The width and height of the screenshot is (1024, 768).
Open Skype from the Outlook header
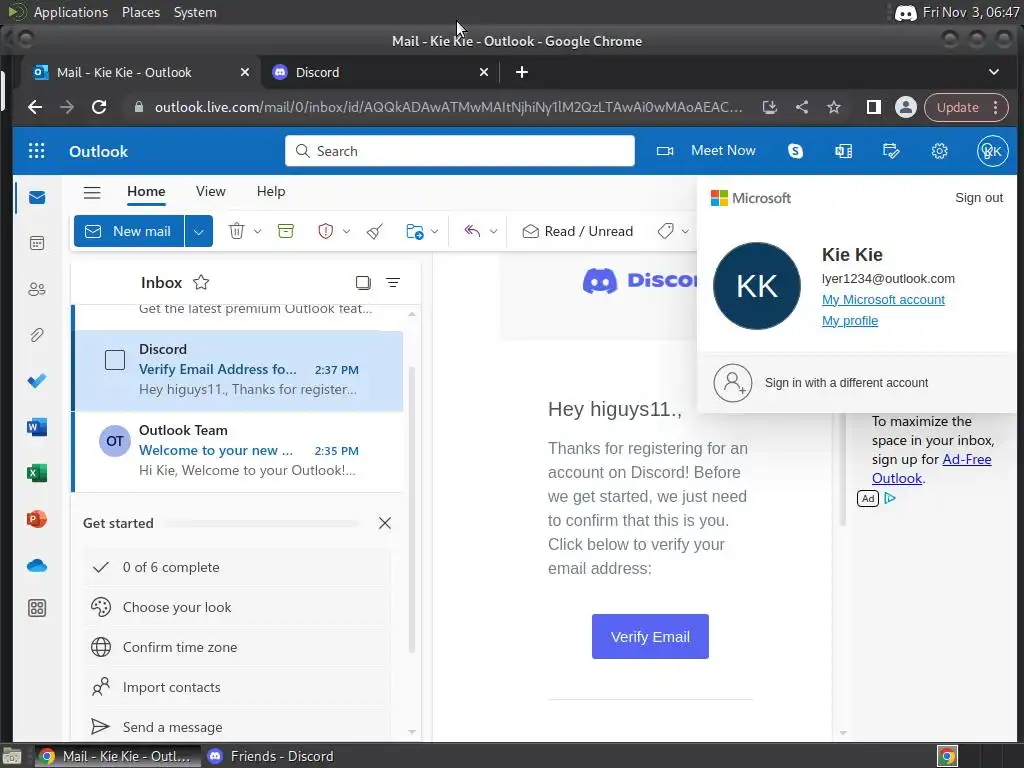(795, 151)
